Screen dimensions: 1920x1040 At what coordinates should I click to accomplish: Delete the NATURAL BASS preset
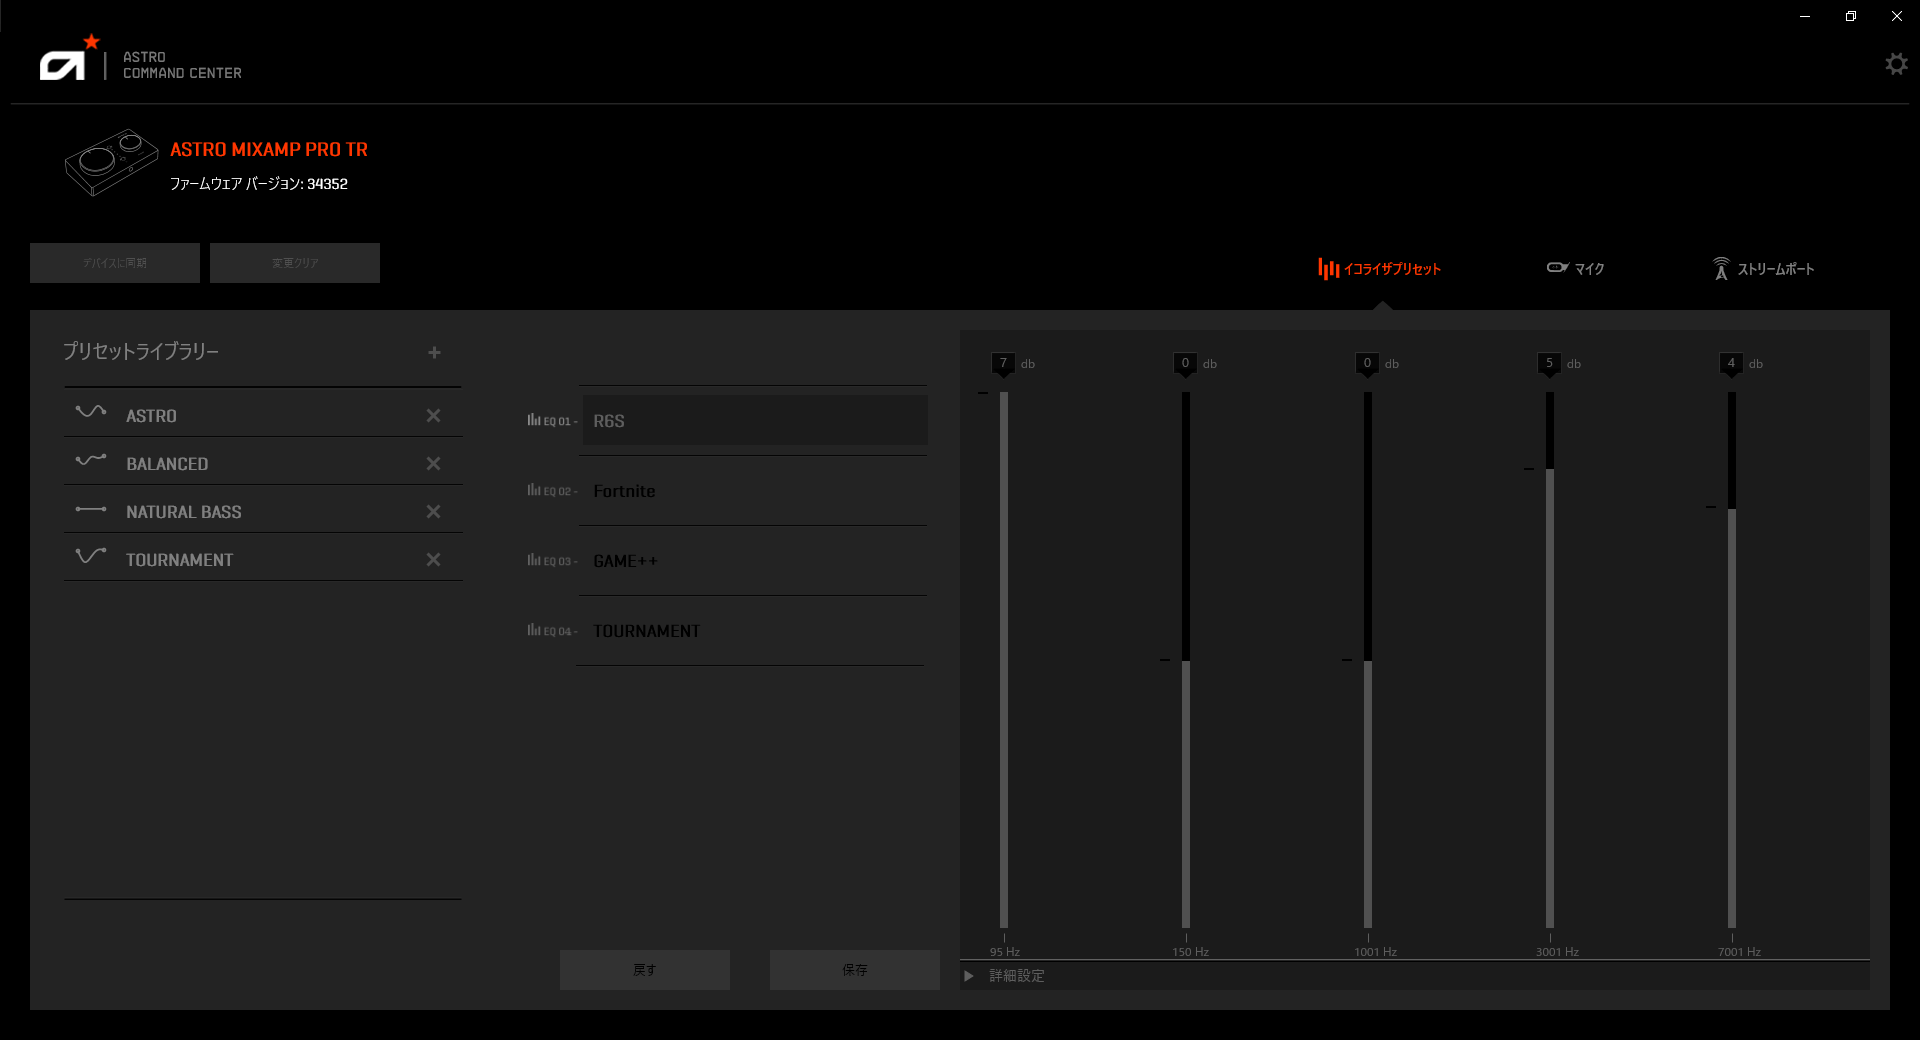[x=433, y=511]
